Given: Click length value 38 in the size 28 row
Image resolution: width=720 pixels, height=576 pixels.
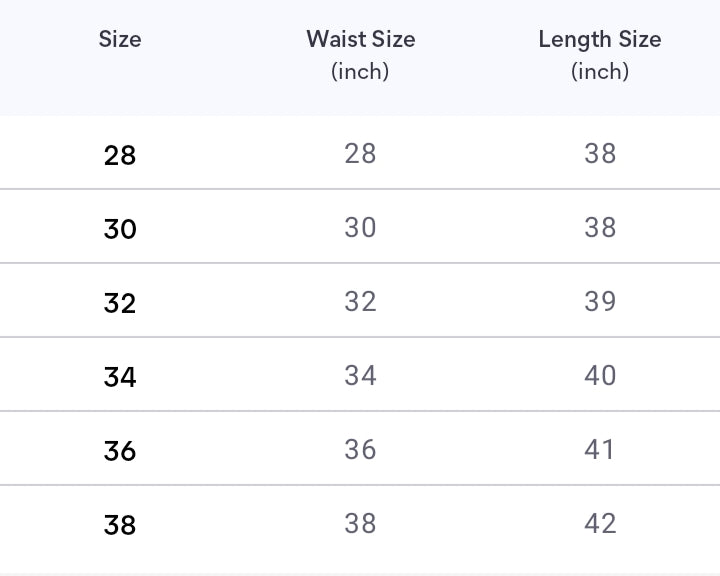Looking at the screenshot, I should click(x=600, y=153).
